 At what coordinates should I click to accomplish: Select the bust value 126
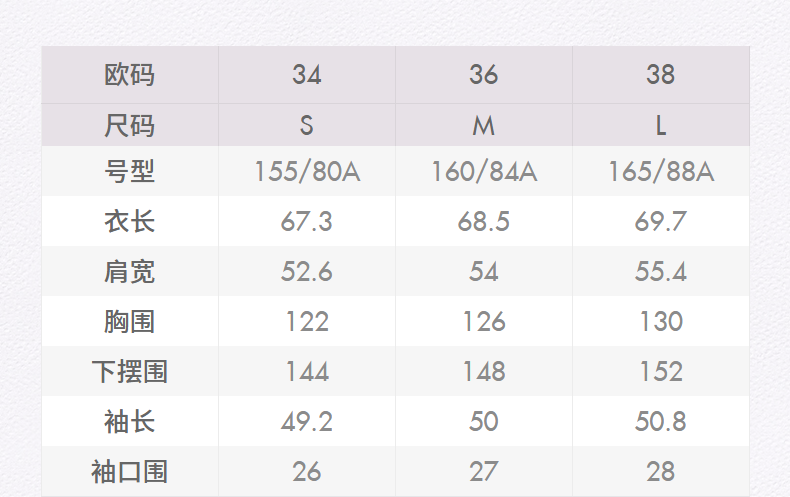484,321
